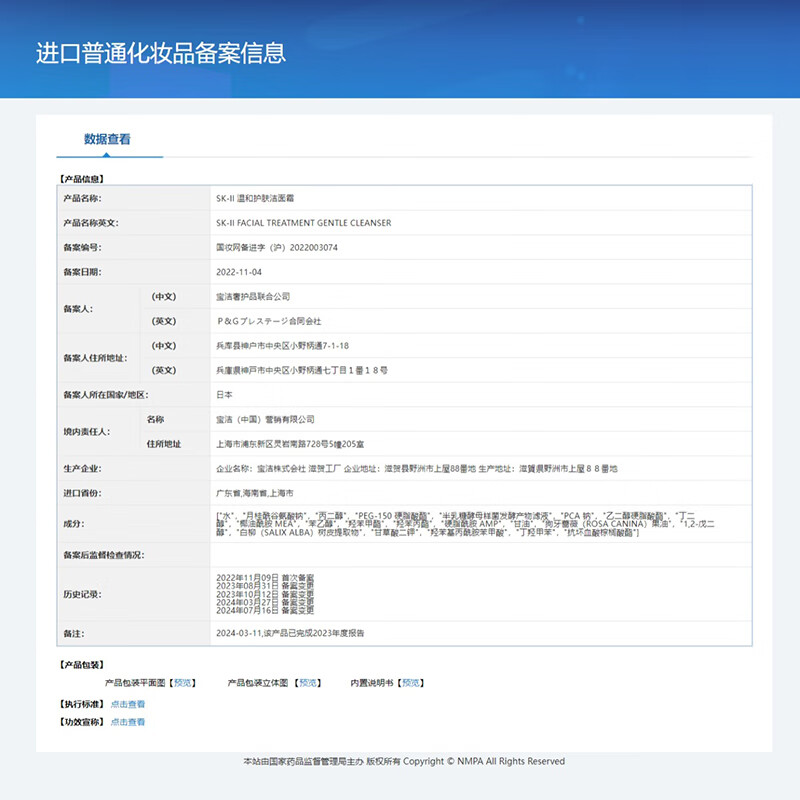Open preview of 内置说明书
Viewport: 800px width, 800px height.
pyautogui.click(x=411, y=684)
